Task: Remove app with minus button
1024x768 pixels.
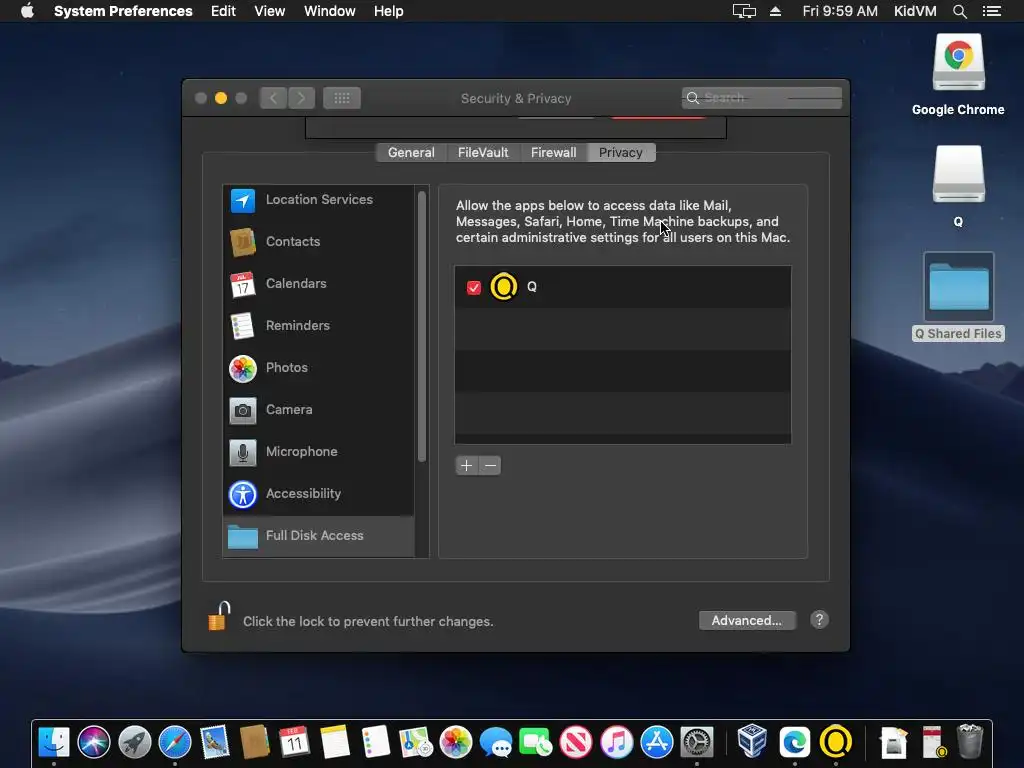Action: click(x=490, y=466)
